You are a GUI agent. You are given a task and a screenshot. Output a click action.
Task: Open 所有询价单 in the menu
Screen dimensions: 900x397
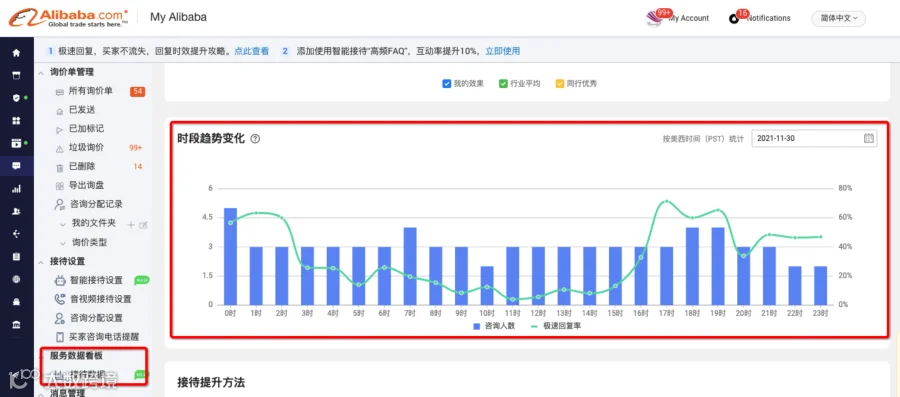click(91, 91)
